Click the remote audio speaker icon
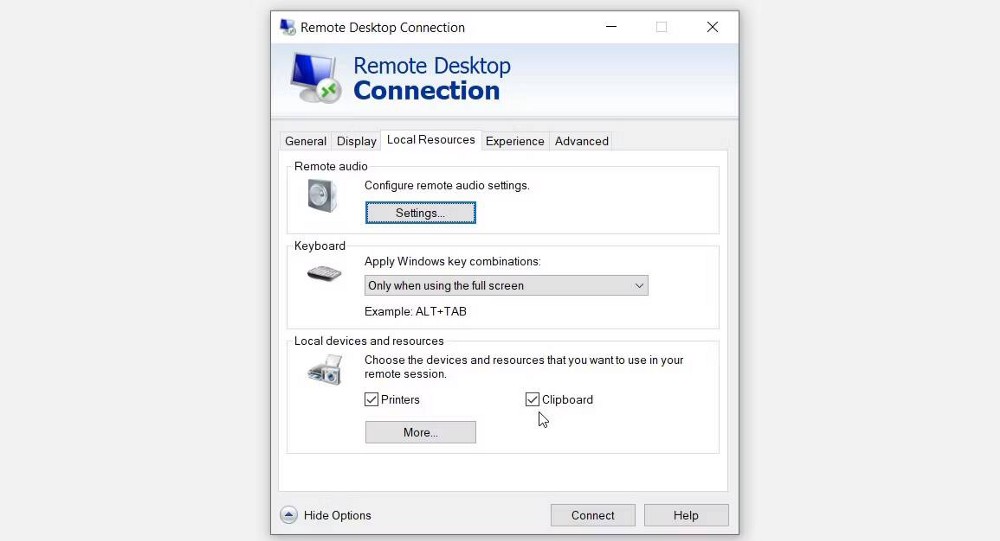1000x541 pixels. (322, 195)
